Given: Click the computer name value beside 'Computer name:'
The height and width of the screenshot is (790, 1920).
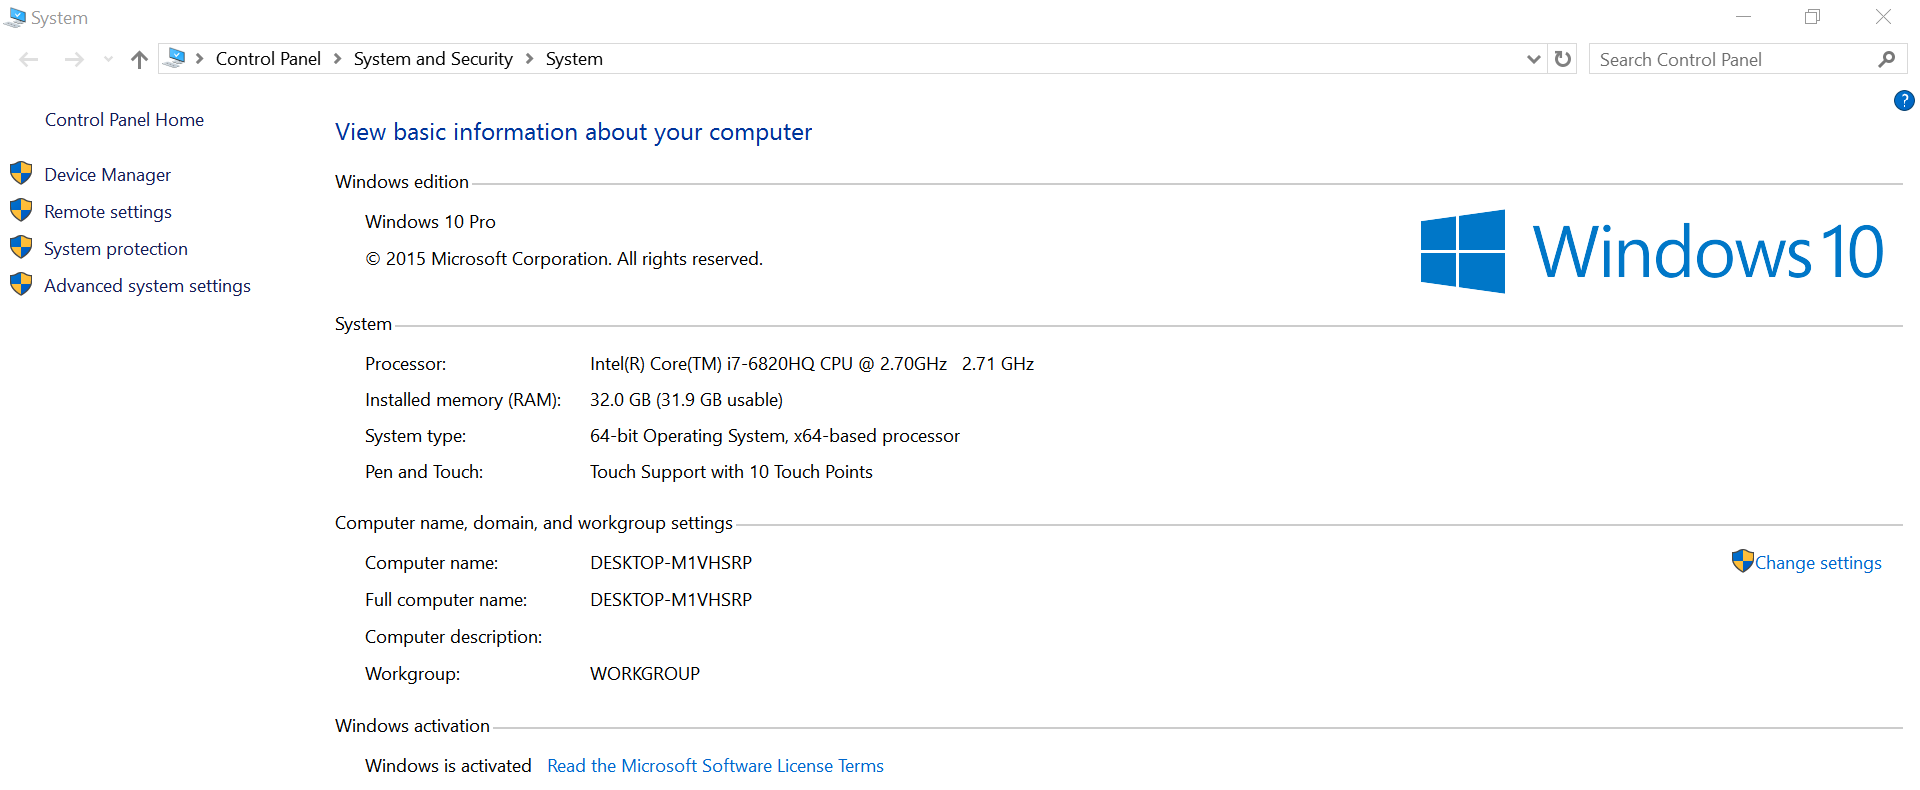Looking at the screenshot, I should tap(671, 563).
